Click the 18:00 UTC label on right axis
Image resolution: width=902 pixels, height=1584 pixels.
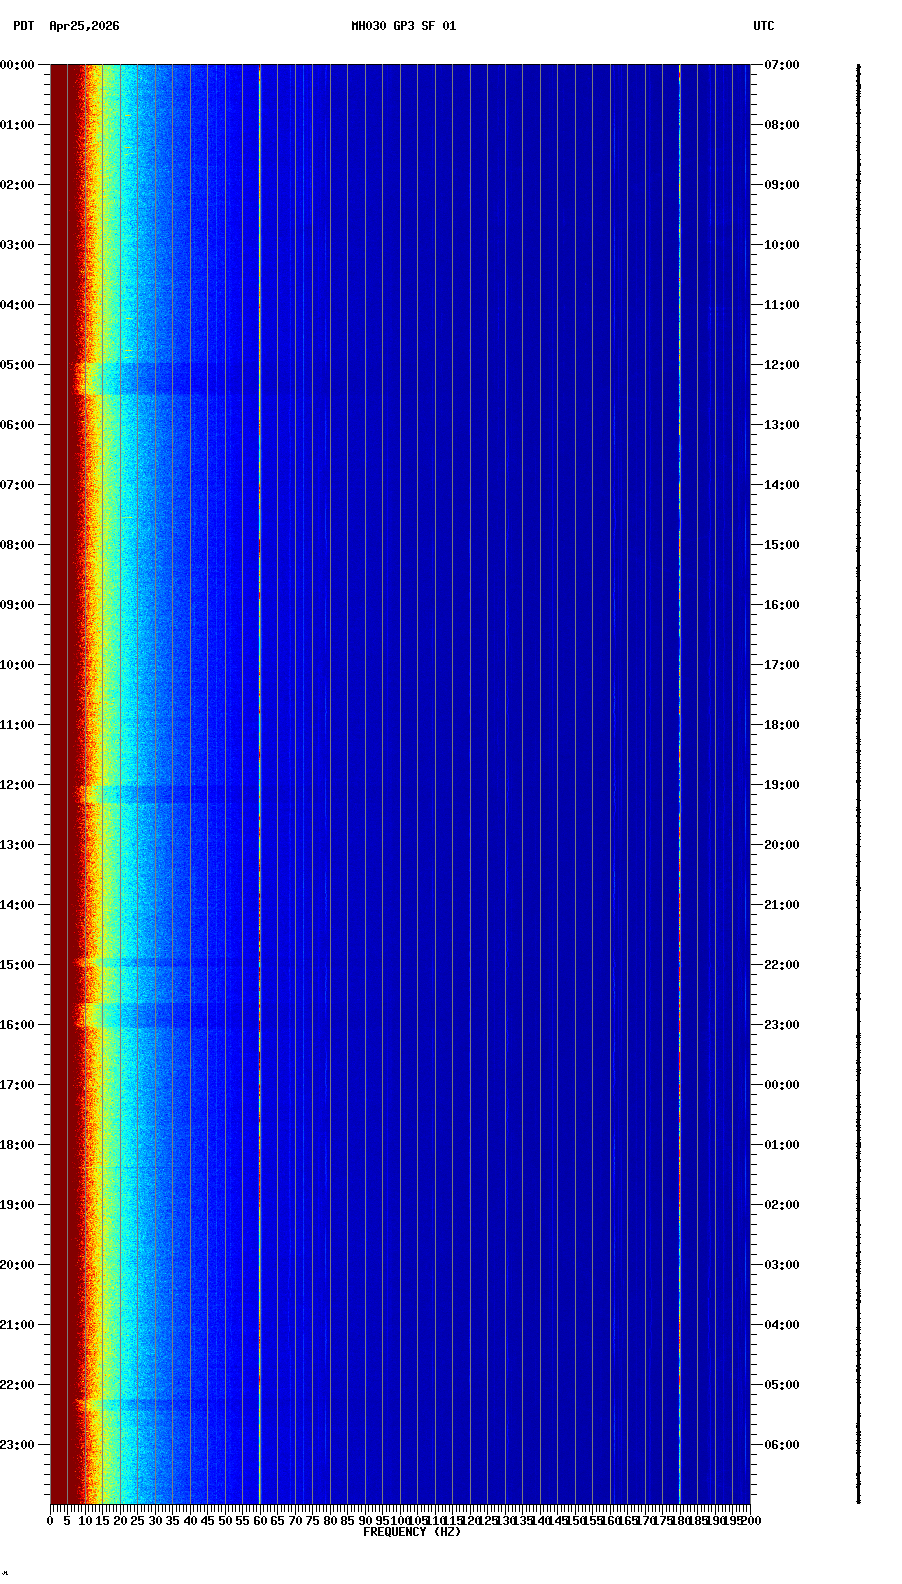(x=782, y=725)
